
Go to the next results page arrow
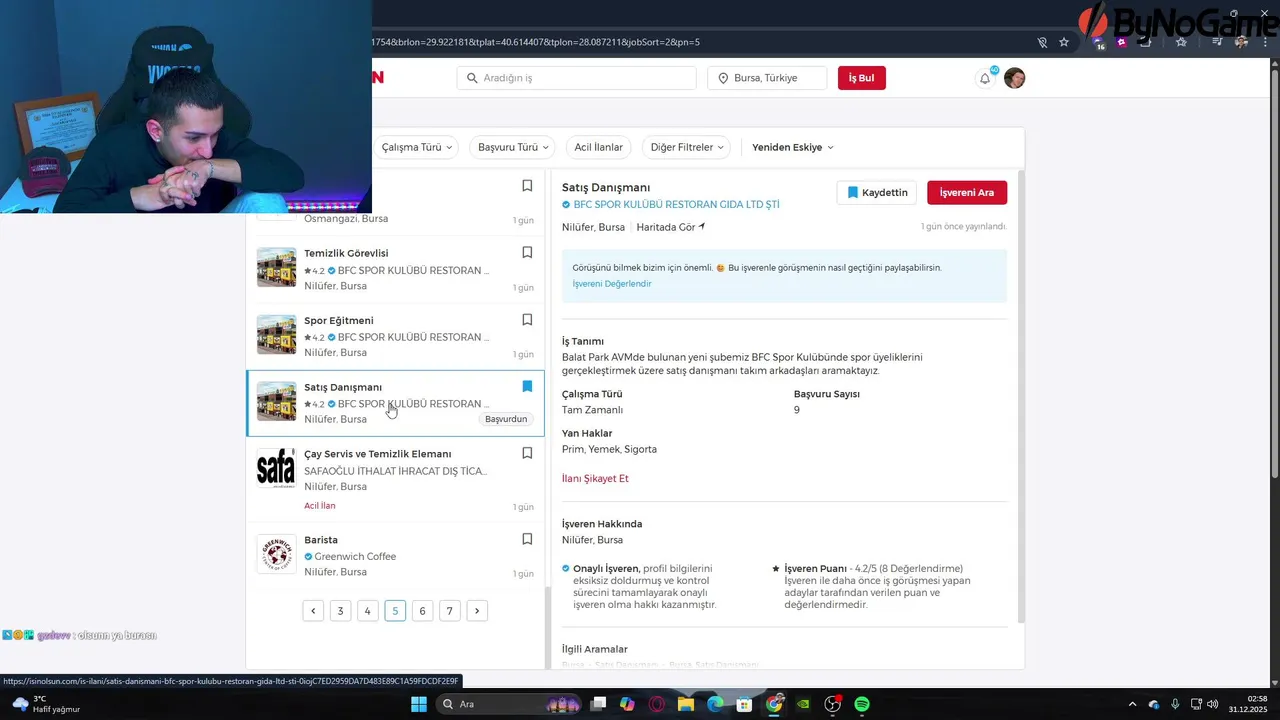click(x=477, y=611)
